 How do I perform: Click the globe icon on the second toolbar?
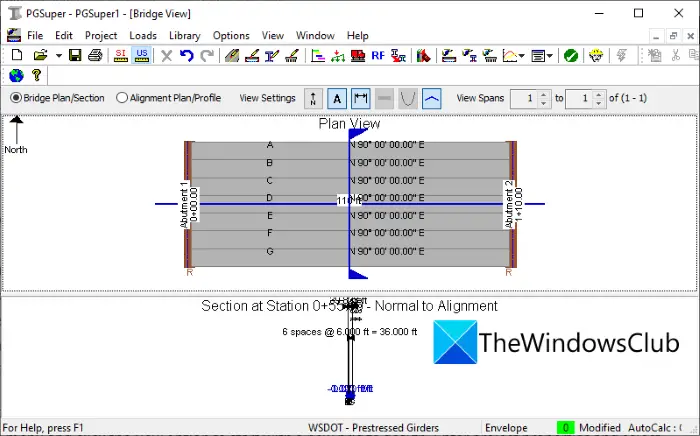tap(17, 75)
